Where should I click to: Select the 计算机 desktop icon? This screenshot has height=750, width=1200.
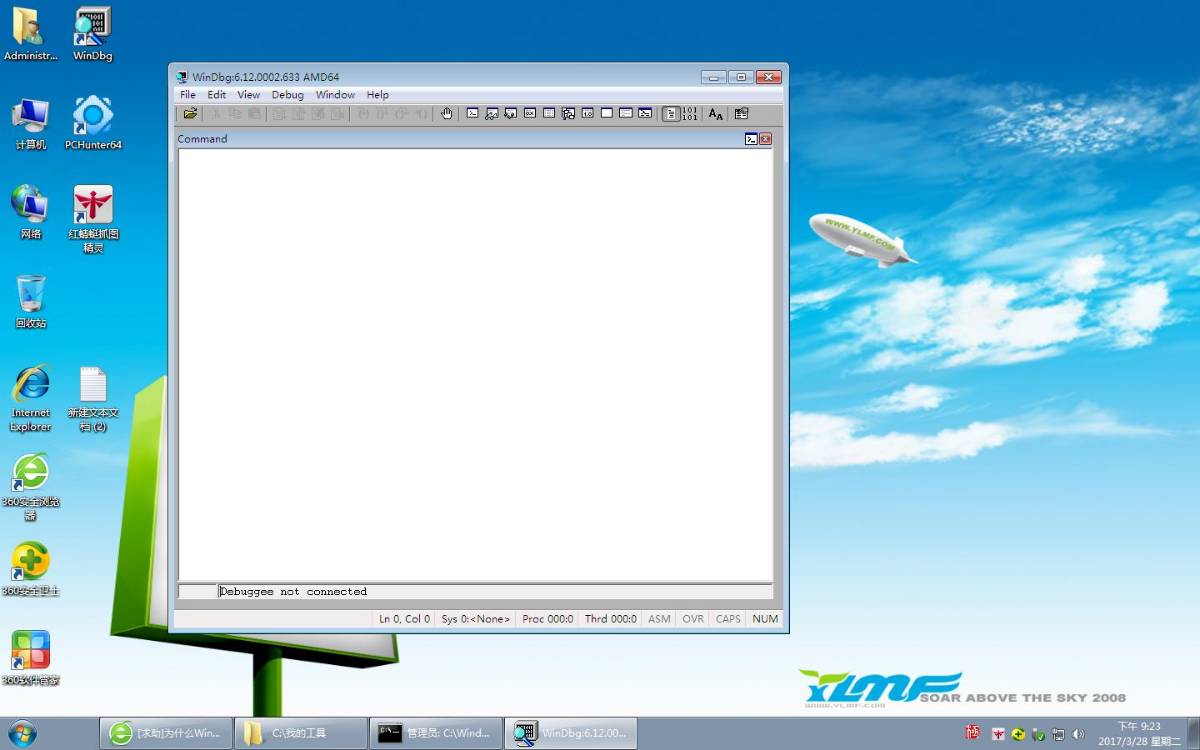coord(30,124)
